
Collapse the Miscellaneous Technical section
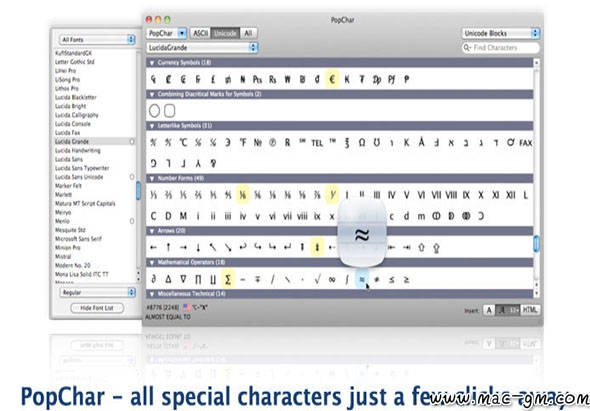[x=152, y=294]
